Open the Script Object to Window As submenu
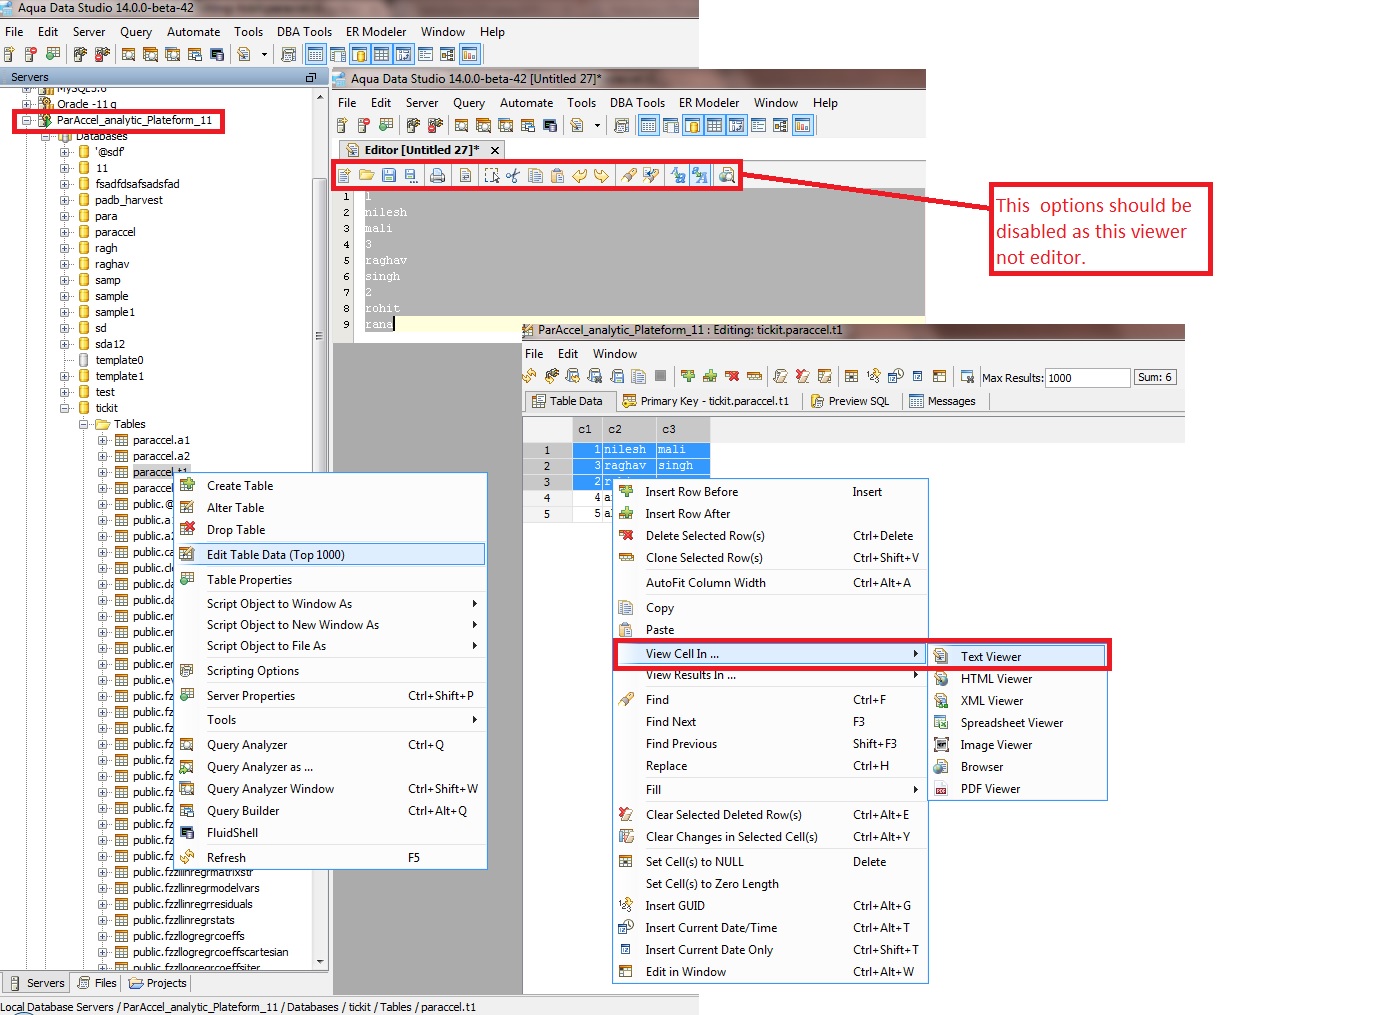 (x=330, y=604)
